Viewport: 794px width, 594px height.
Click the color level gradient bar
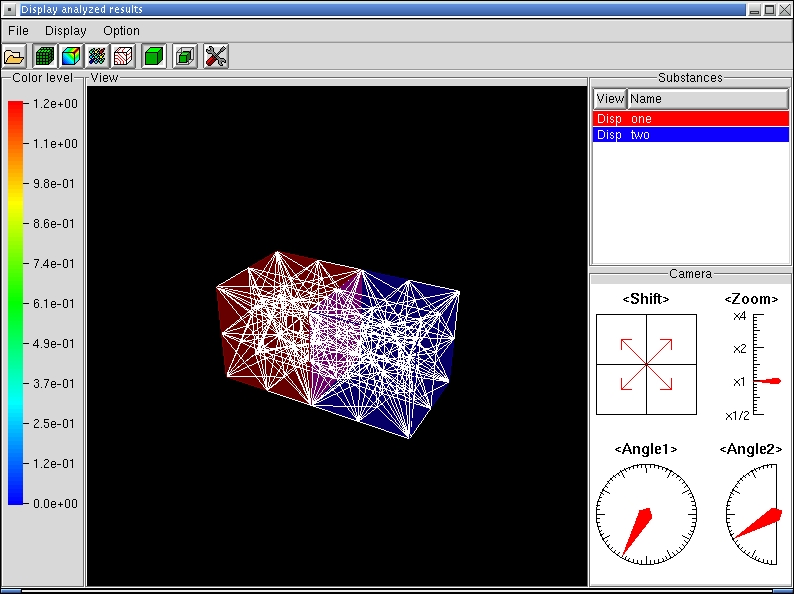(15, 303)
